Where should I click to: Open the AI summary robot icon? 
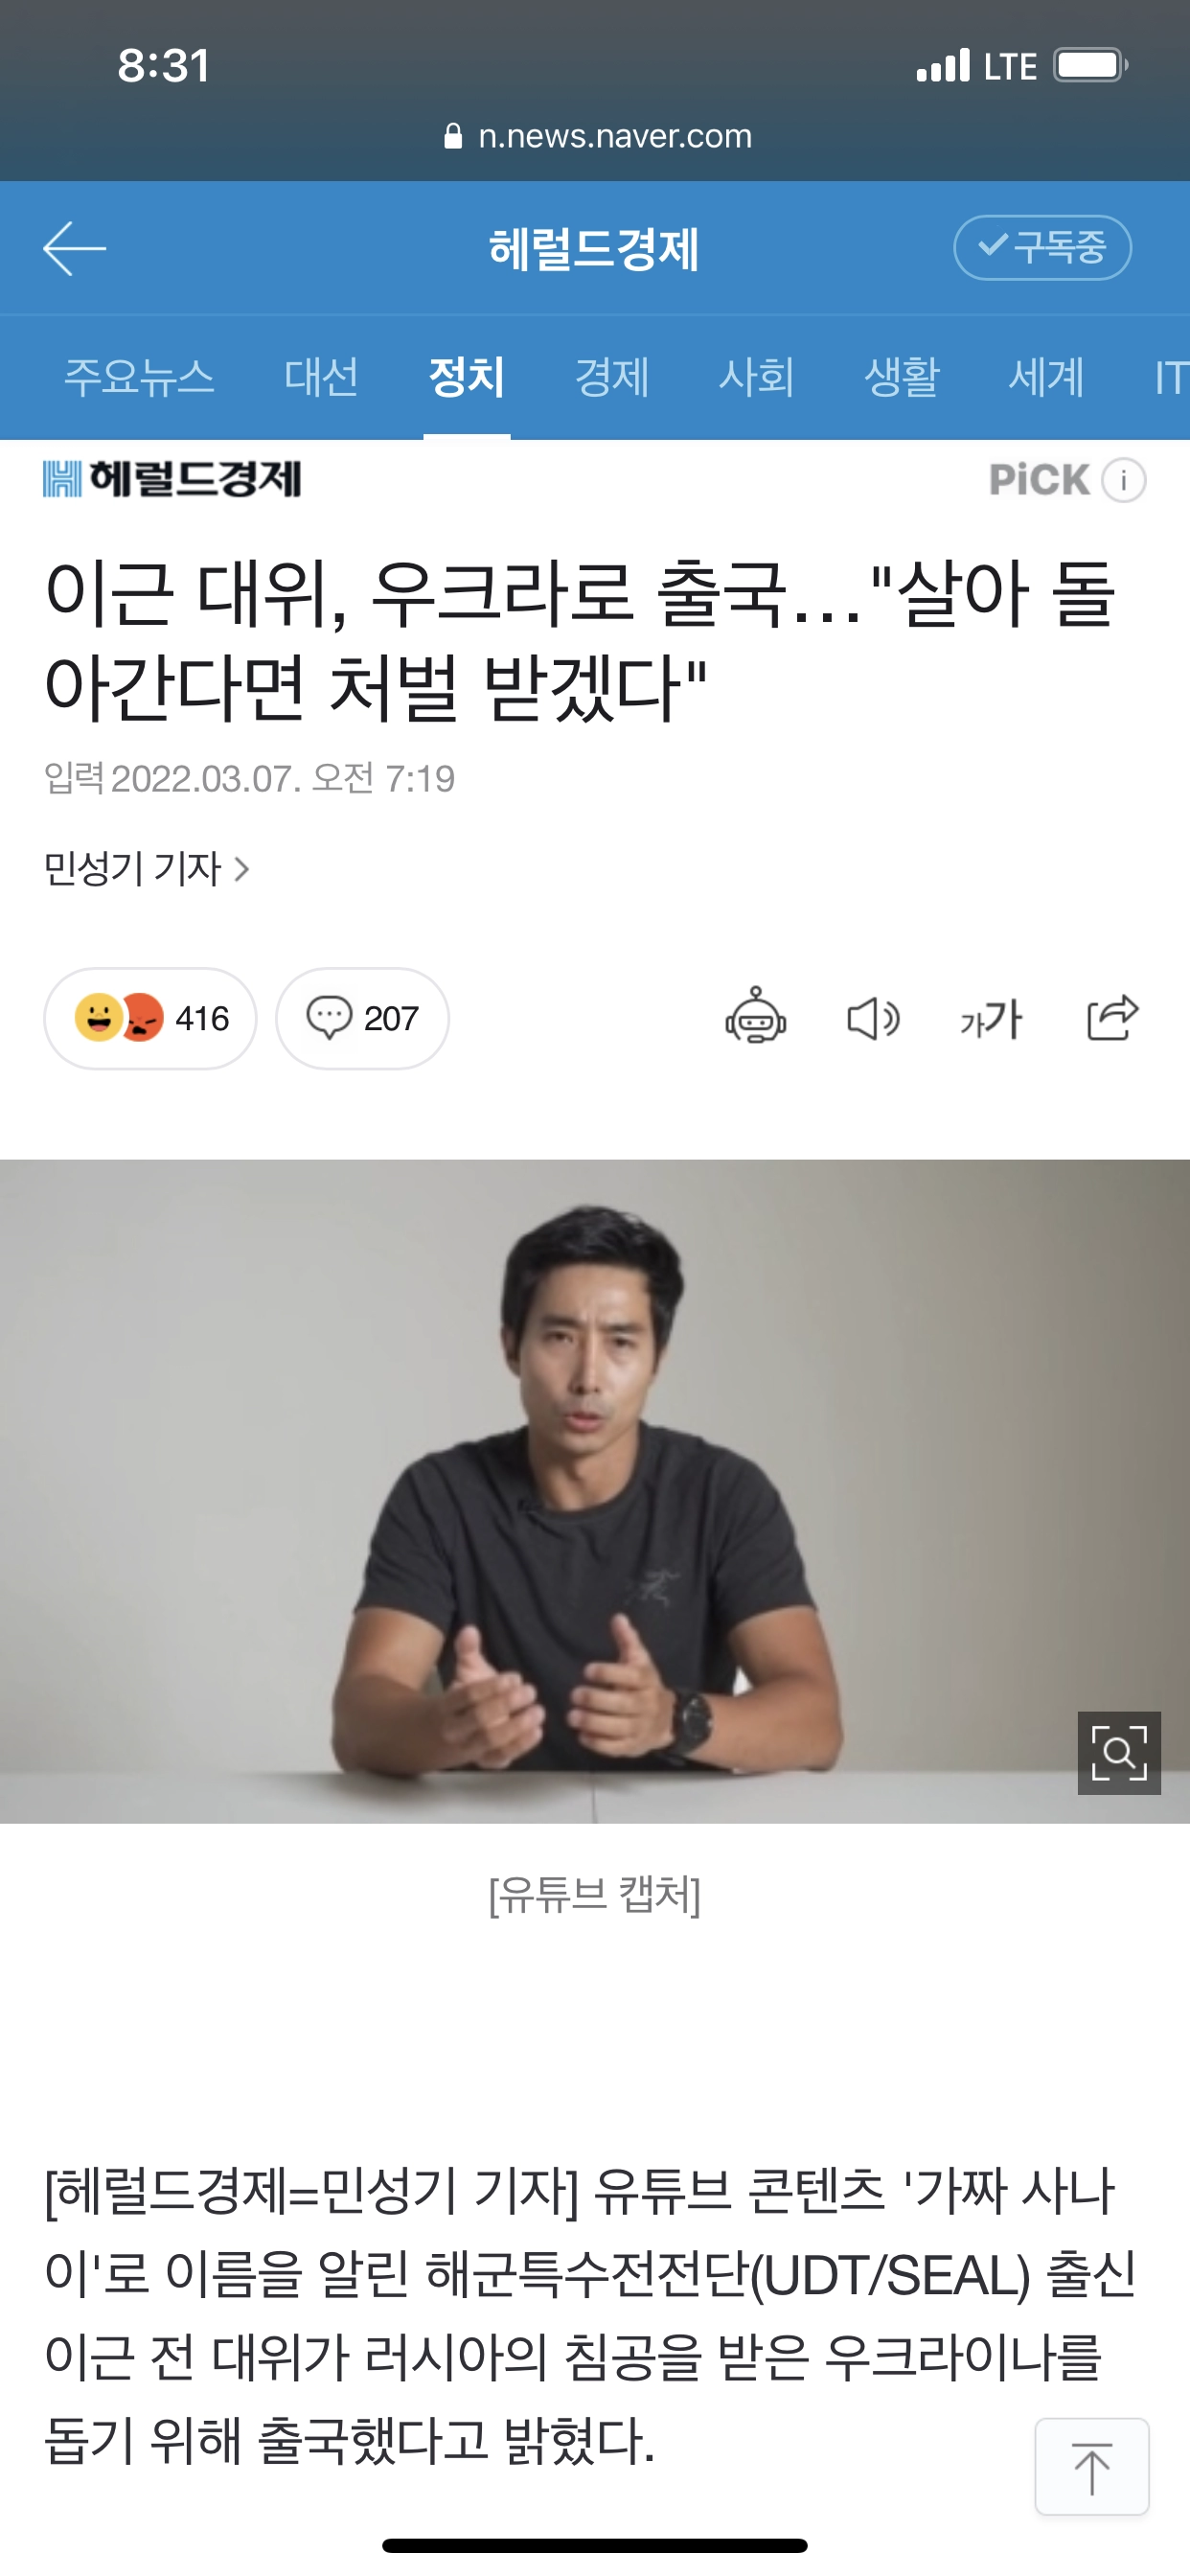click(x=756, y=1017)
